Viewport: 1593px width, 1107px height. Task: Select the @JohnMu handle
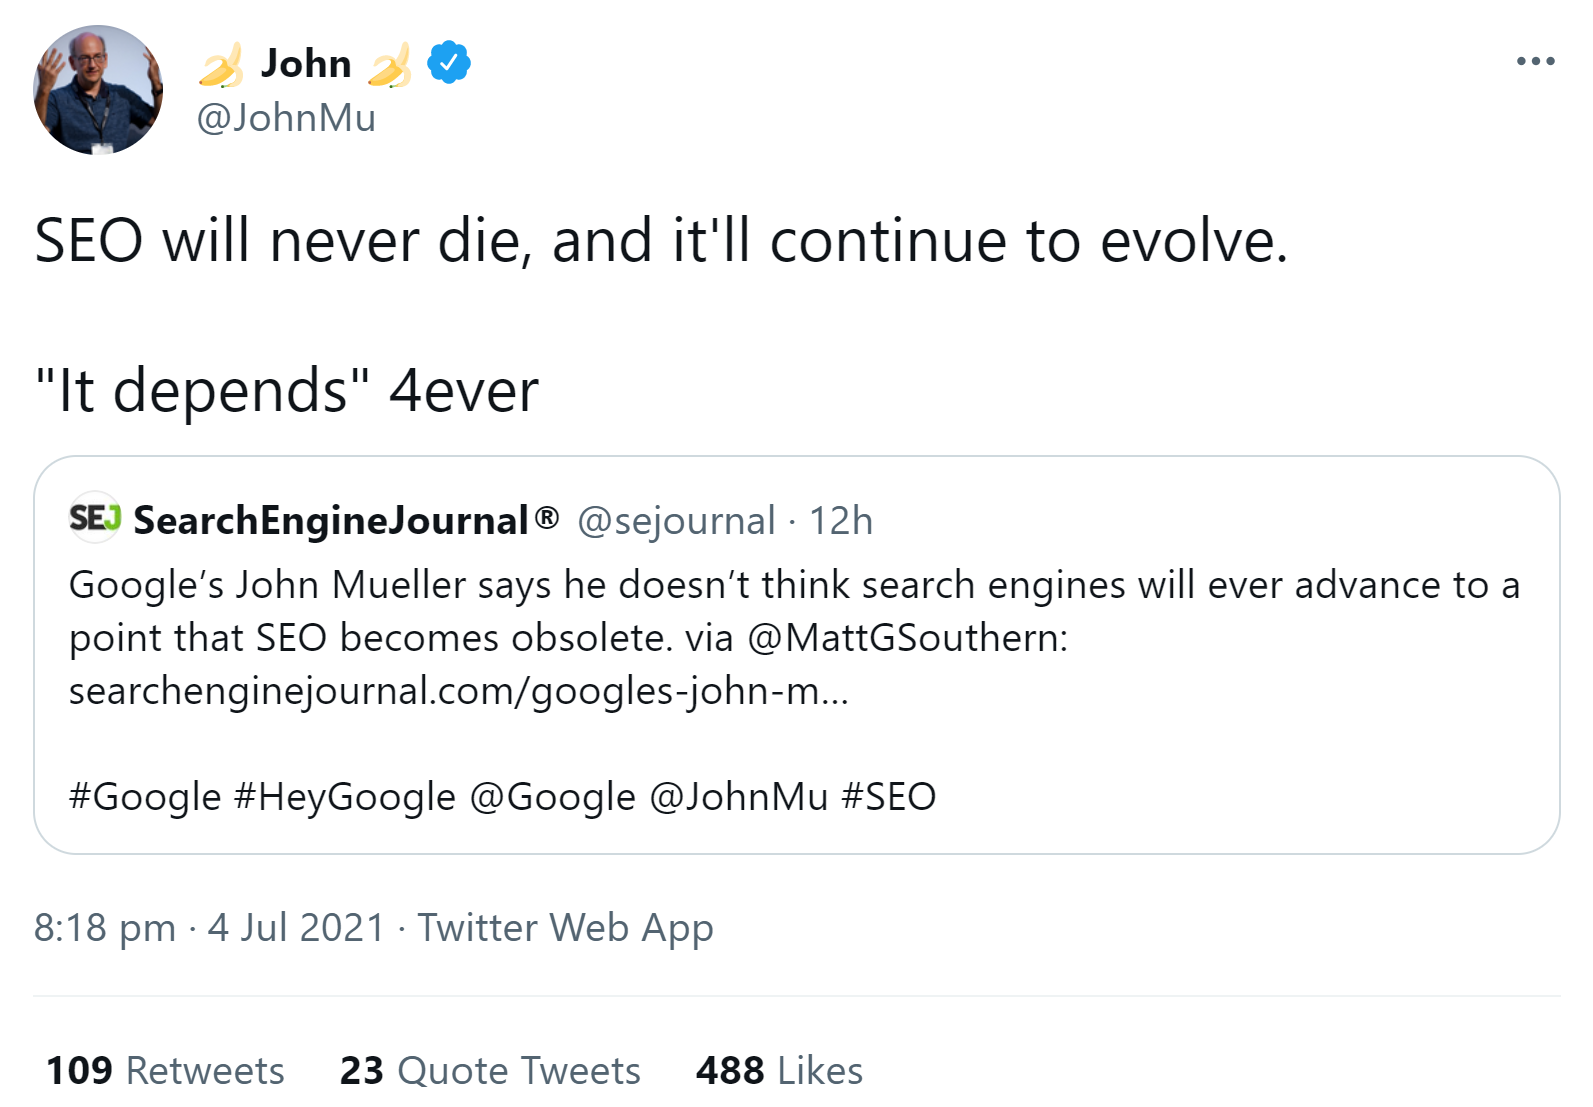[x=286, y=118]
